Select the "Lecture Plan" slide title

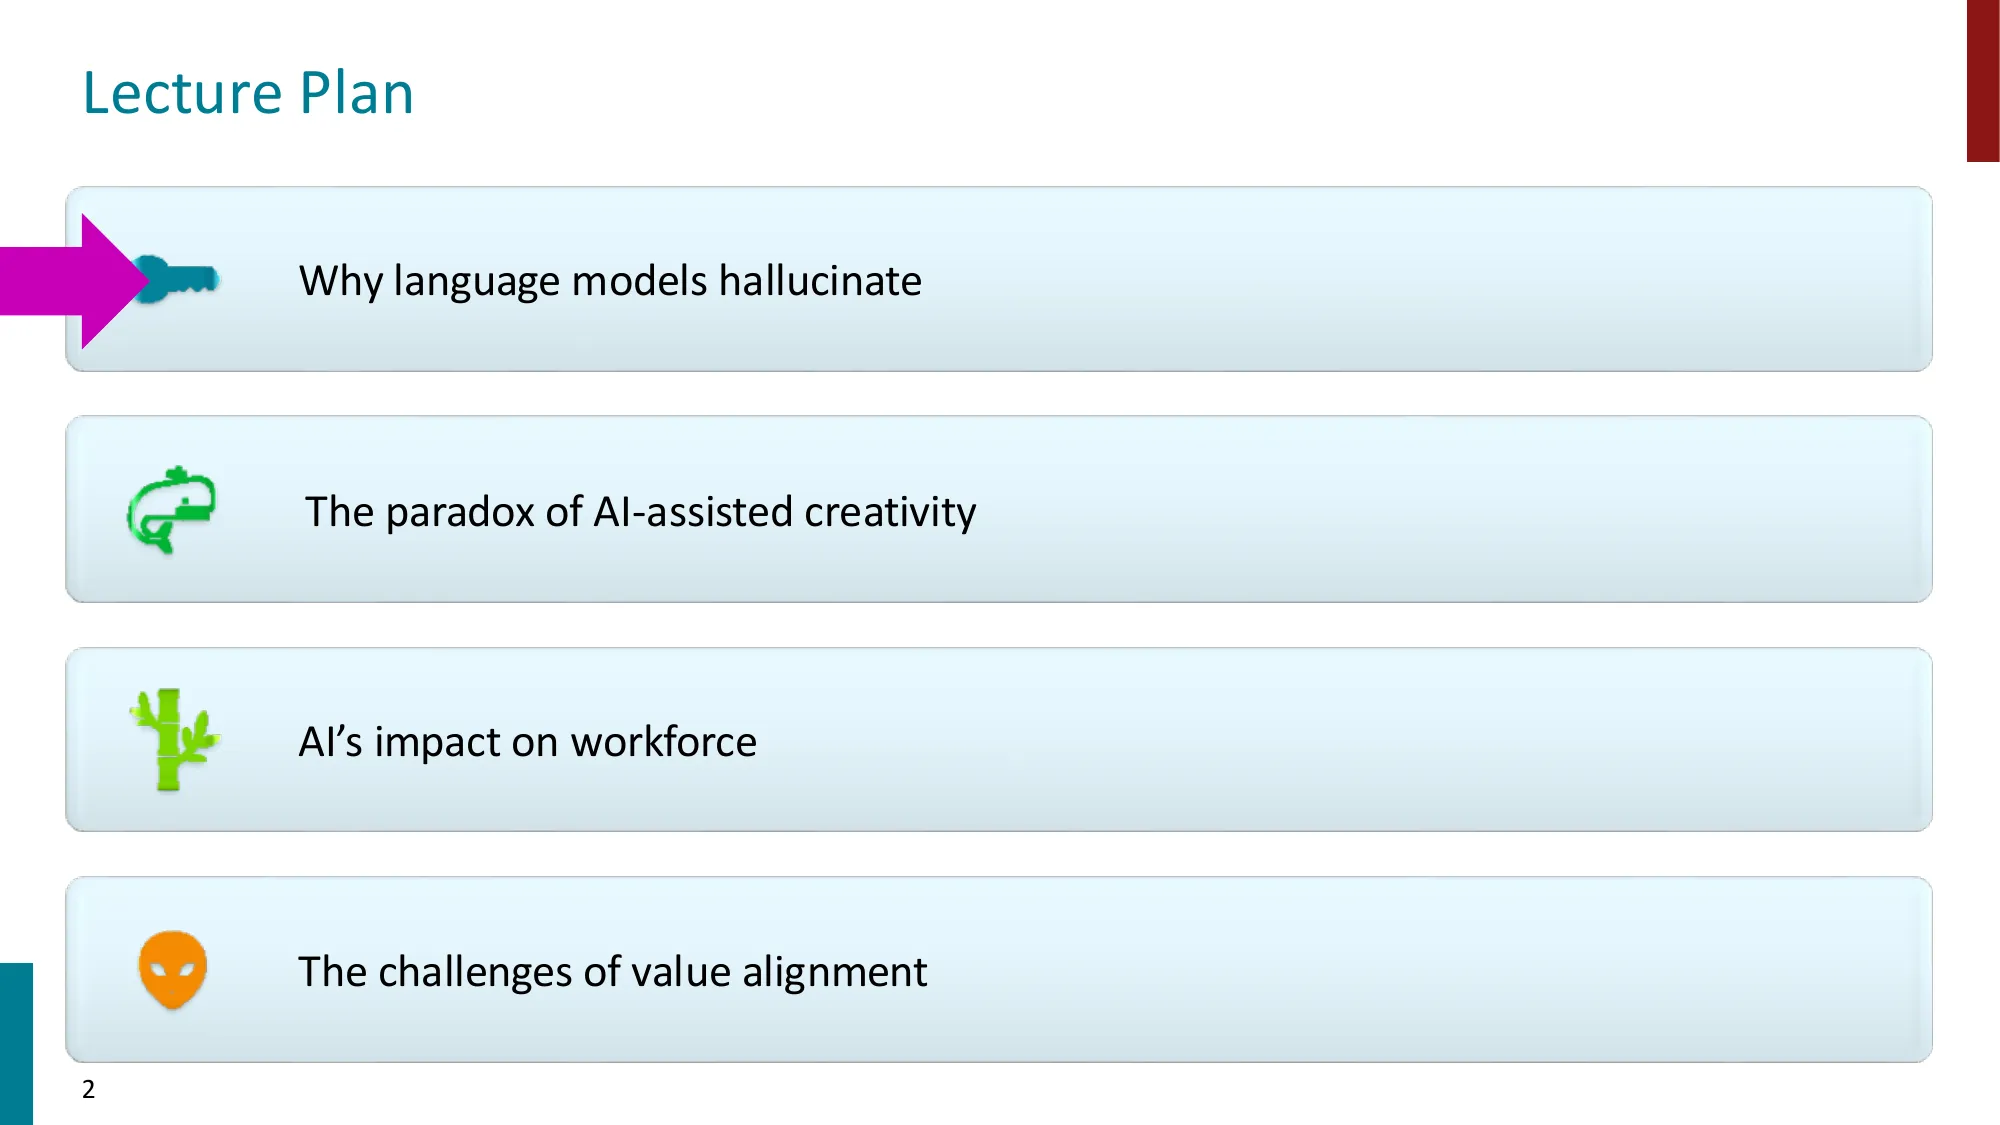(248, 94)
